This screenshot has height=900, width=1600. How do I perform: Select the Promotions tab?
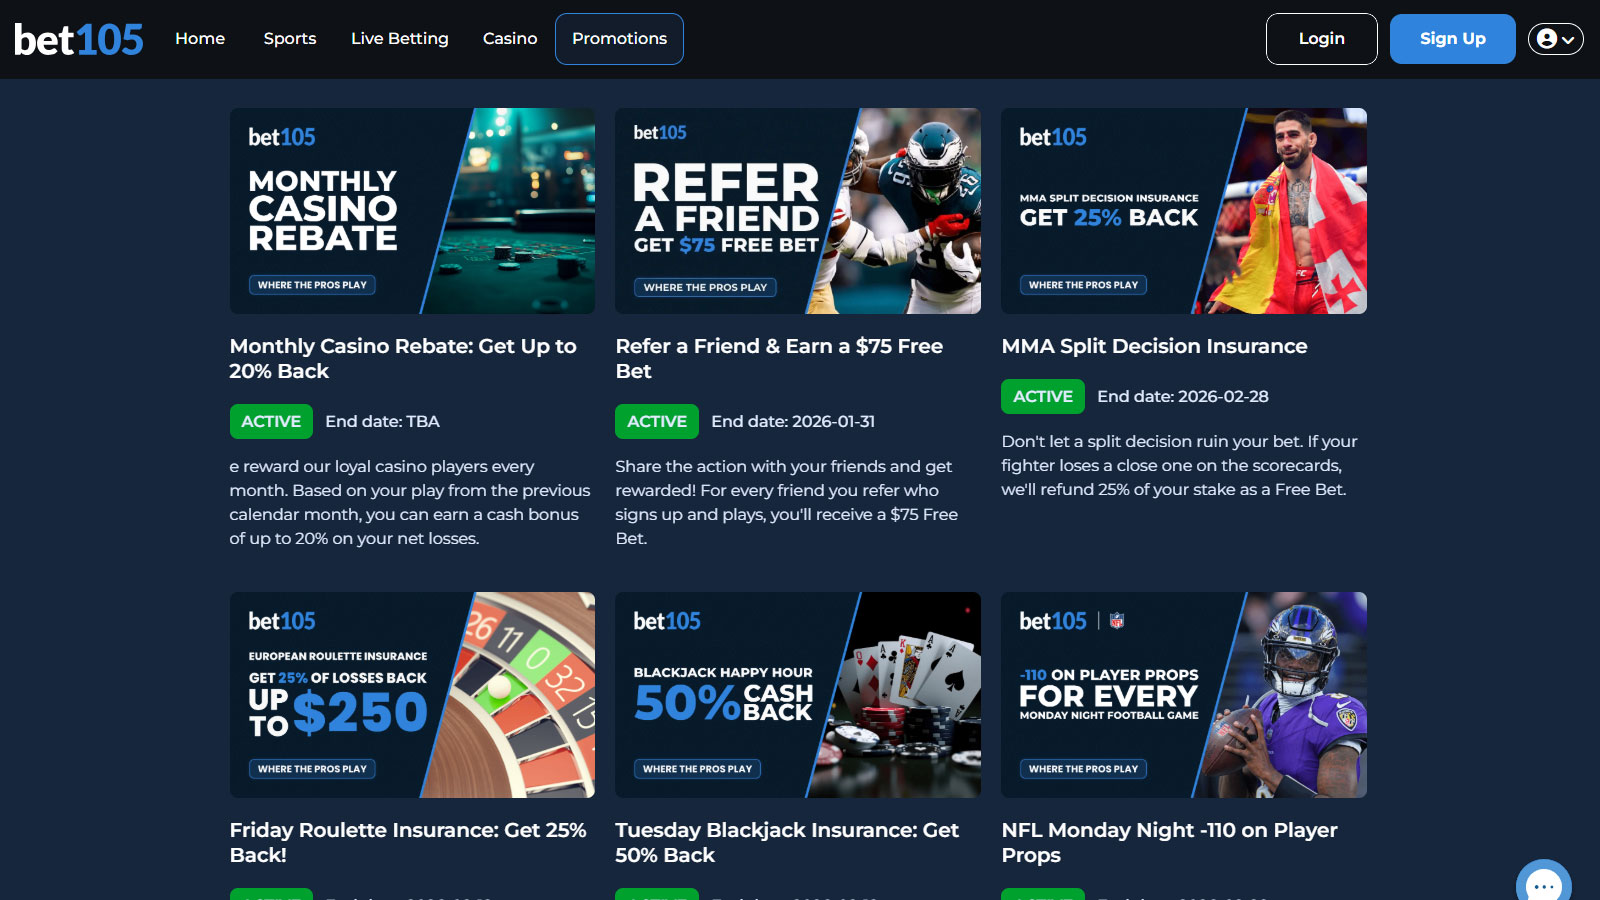(619, 39)
